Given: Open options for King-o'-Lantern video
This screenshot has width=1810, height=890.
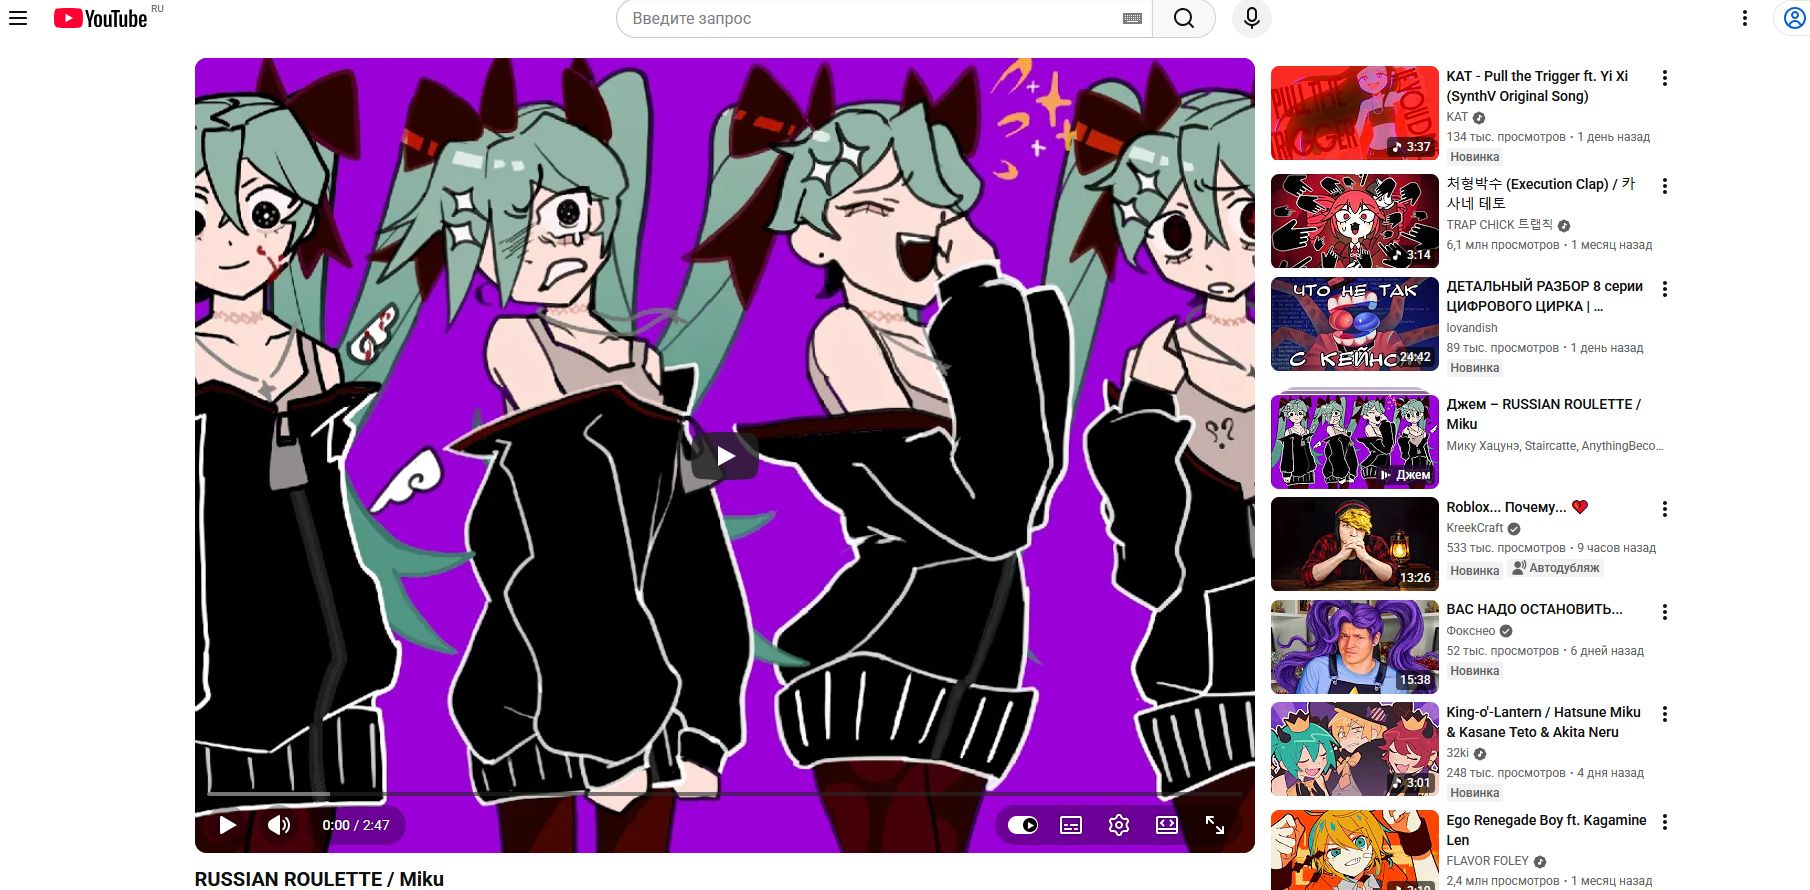Looking at the screenshot, I should tap(1664, 714).
